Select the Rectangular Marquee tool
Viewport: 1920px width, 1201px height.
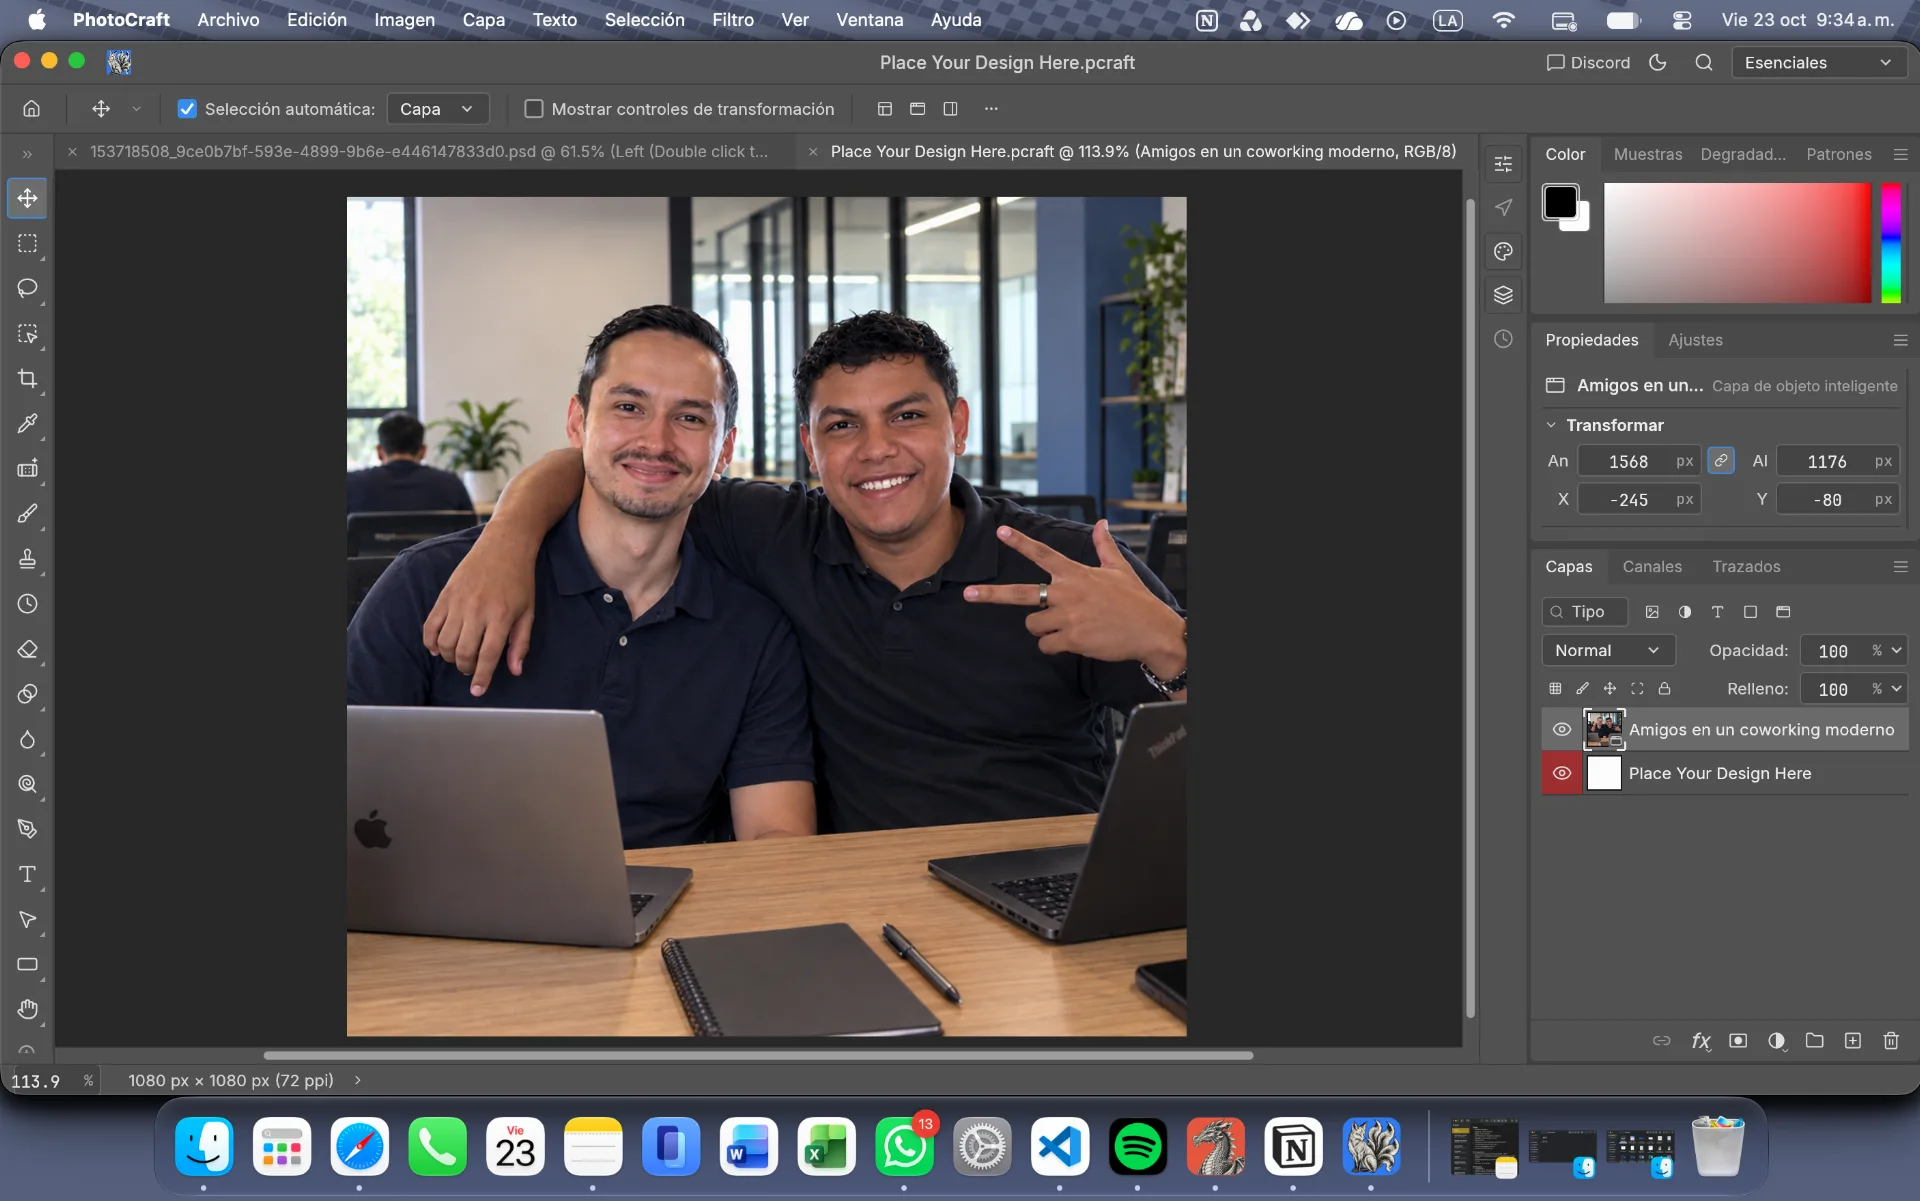(x=28, y=243)
